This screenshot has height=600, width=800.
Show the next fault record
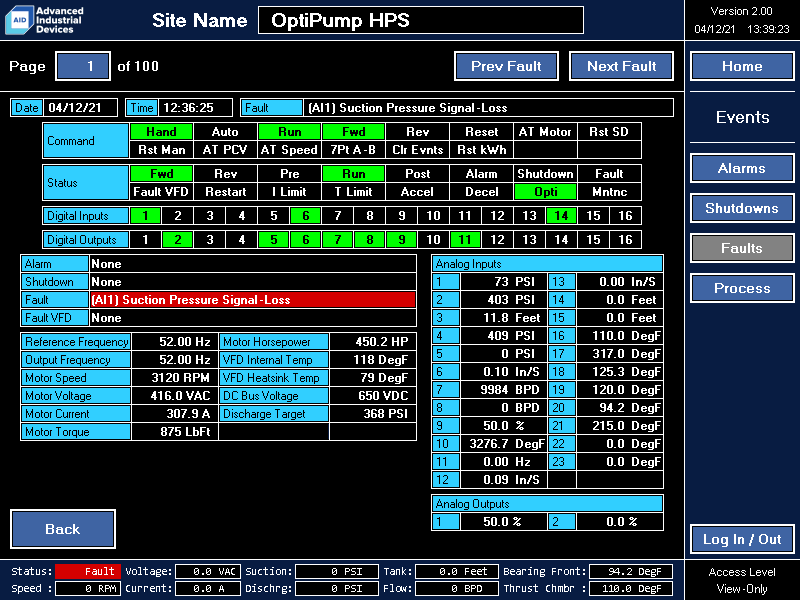pos(621,66)
